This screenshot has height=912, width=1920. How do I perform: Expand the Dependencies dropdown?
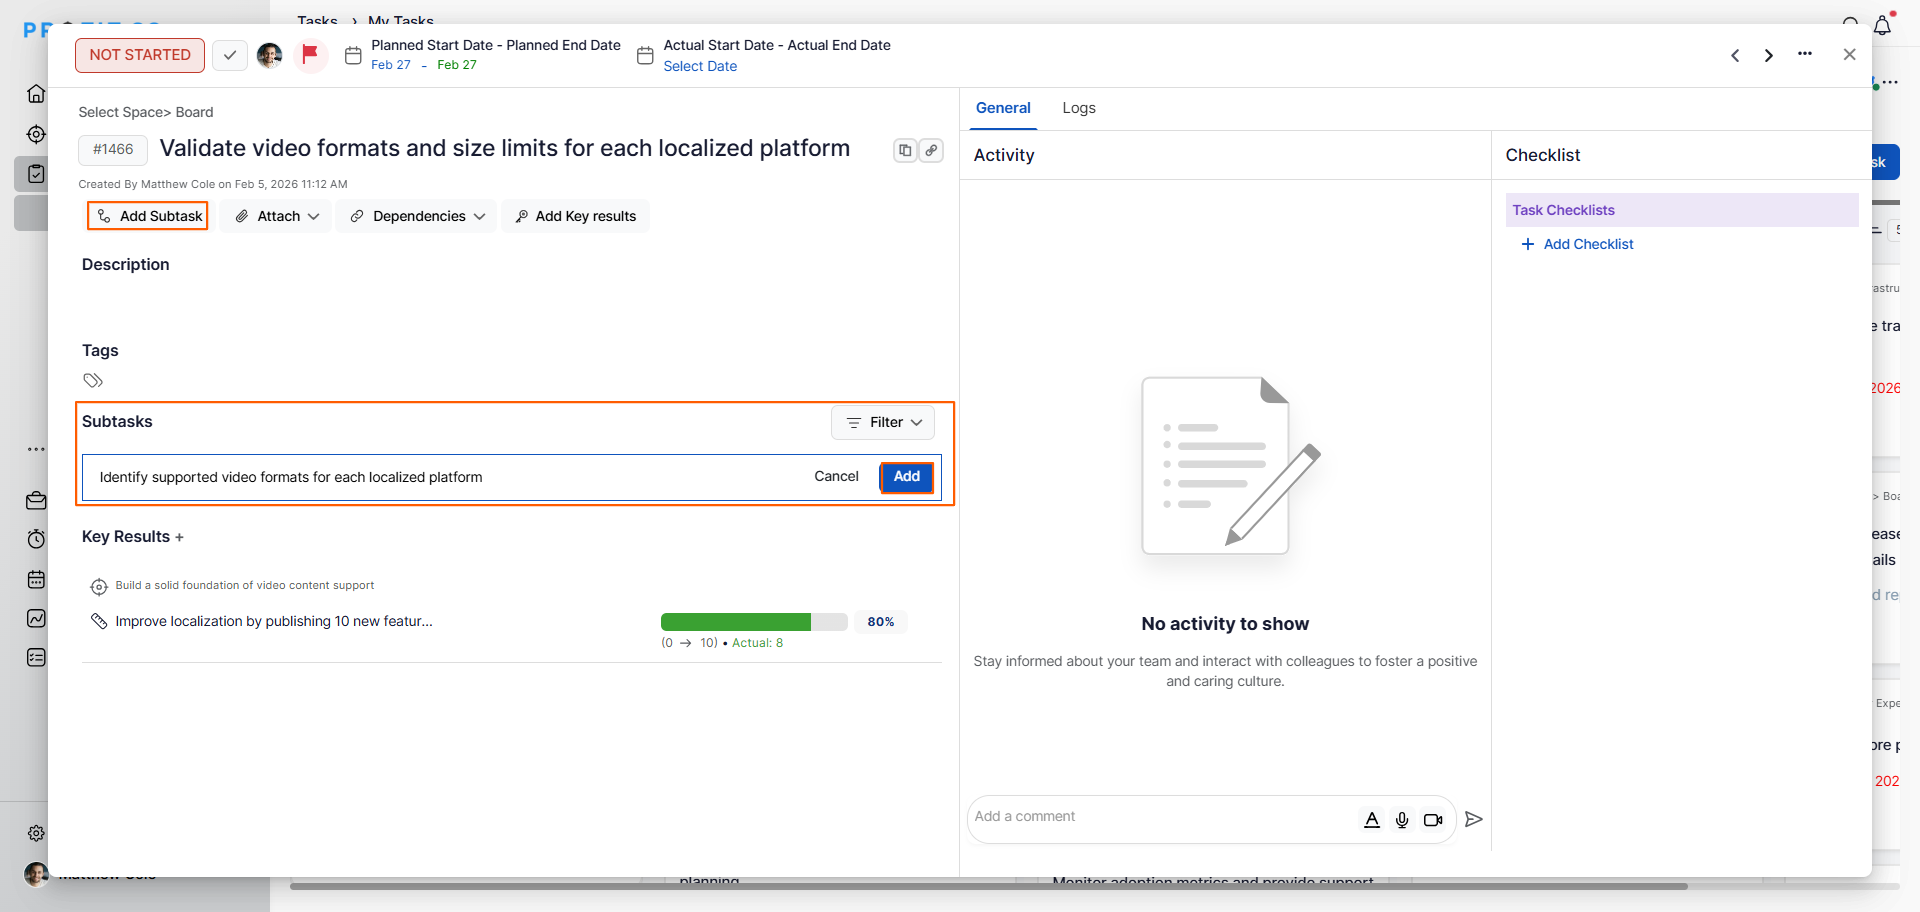pyautogui.click(x=415, y=216)
